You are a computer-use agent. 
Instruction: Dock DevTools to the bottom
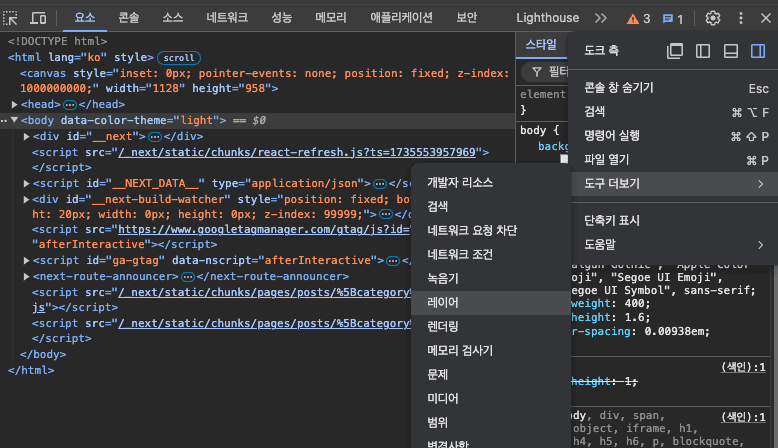(x=730, y=51)
